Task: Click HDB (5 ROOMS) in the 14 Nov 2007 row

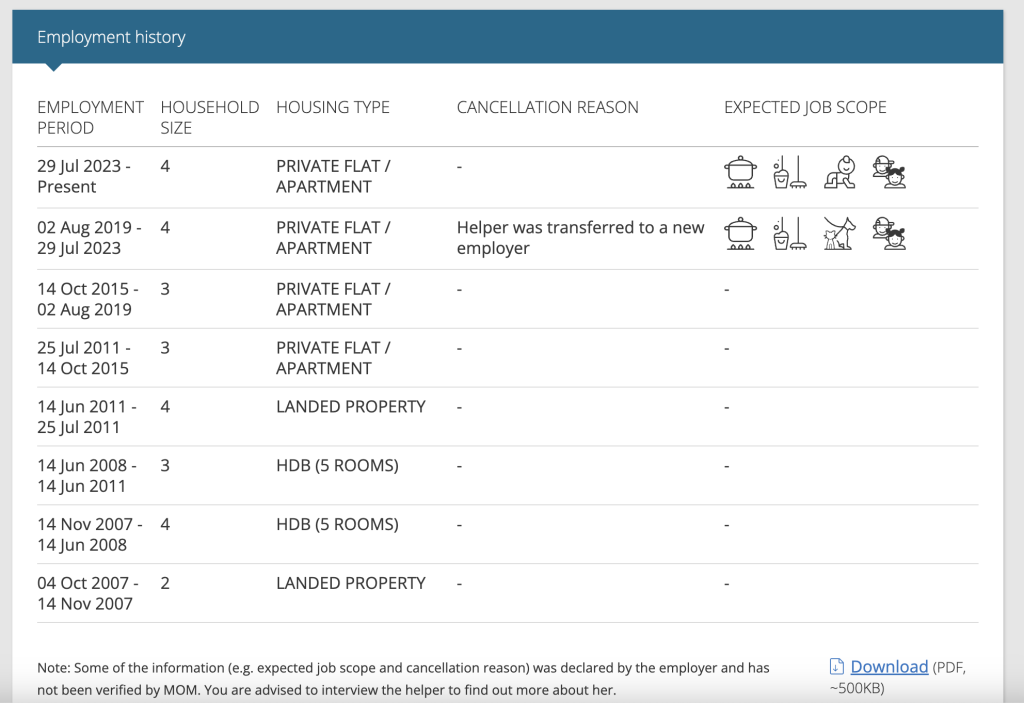Action: 337,524
